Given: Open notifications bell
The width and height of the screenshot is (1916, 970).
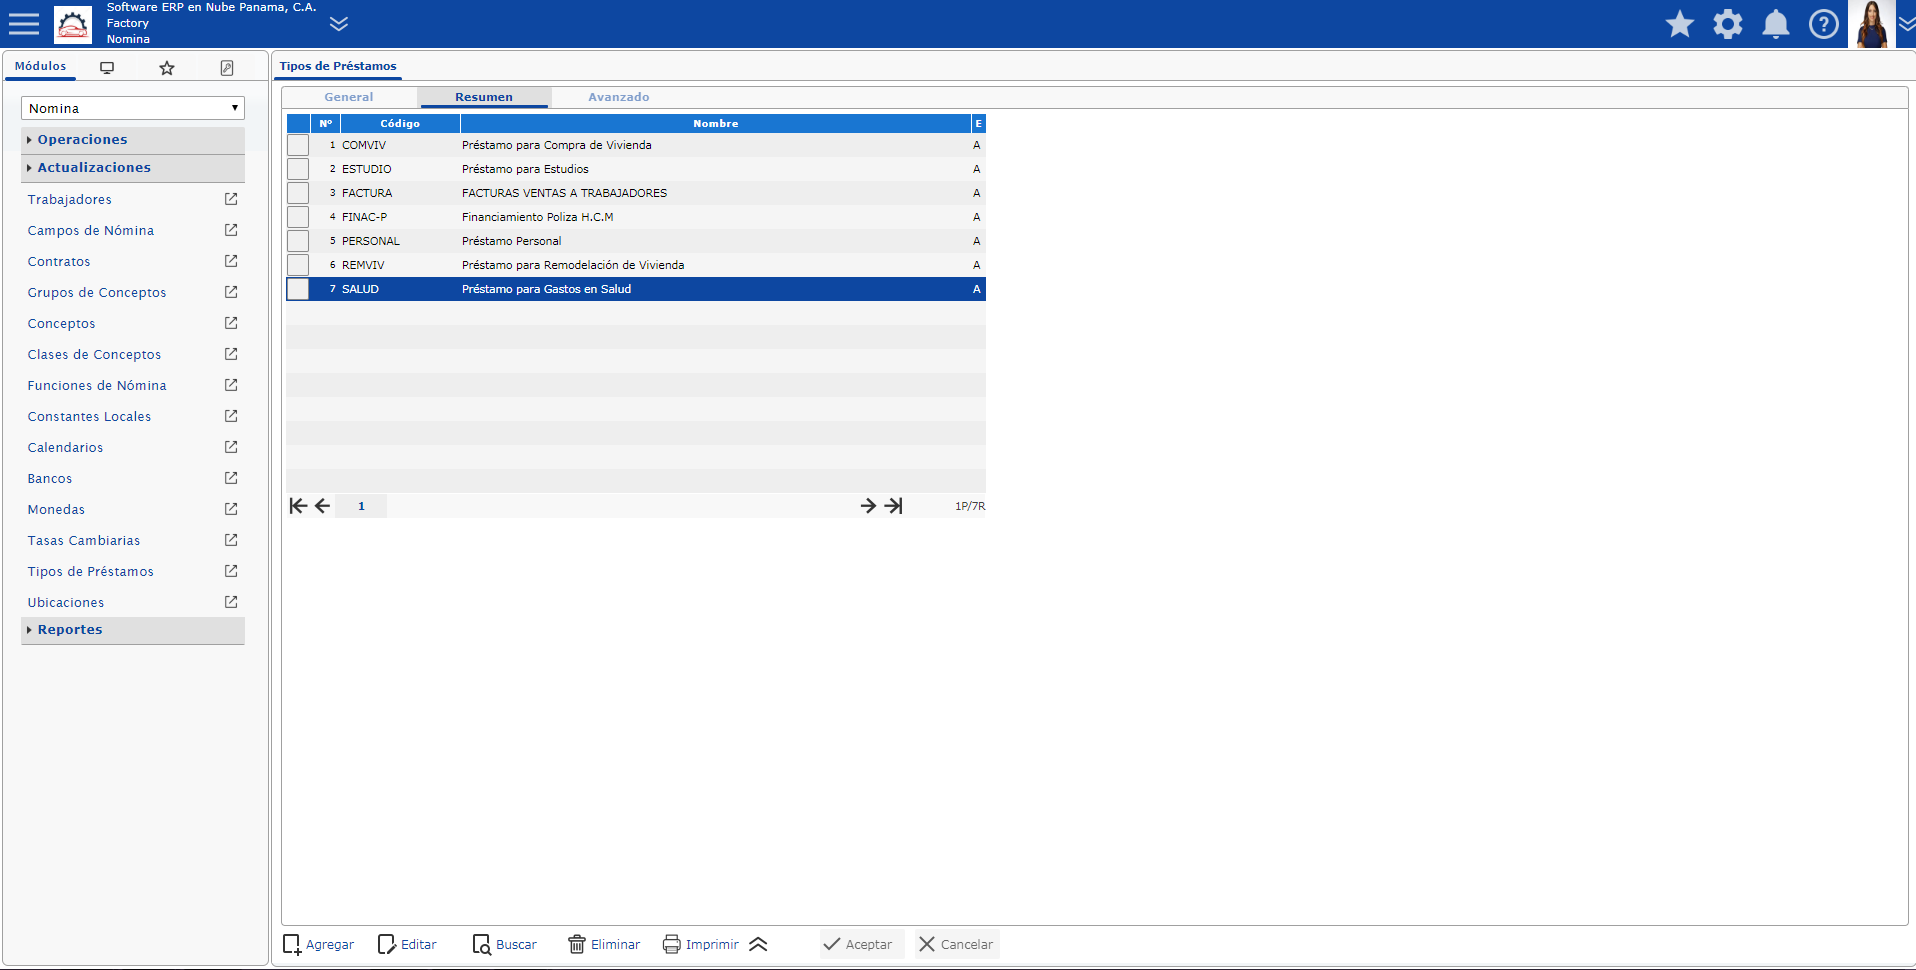Looking at the screenshot, I should point(1776,24).
